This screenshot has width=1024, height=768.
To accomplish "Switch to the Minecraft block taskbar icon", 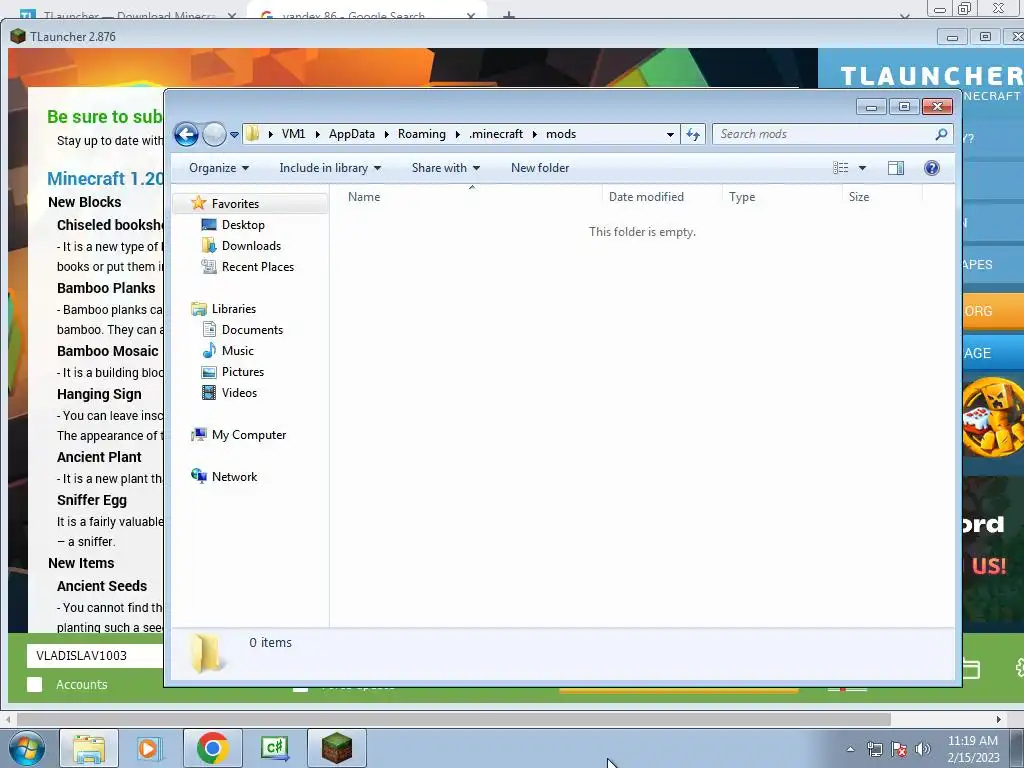I will pyautogui.click(x=336, y=748).
